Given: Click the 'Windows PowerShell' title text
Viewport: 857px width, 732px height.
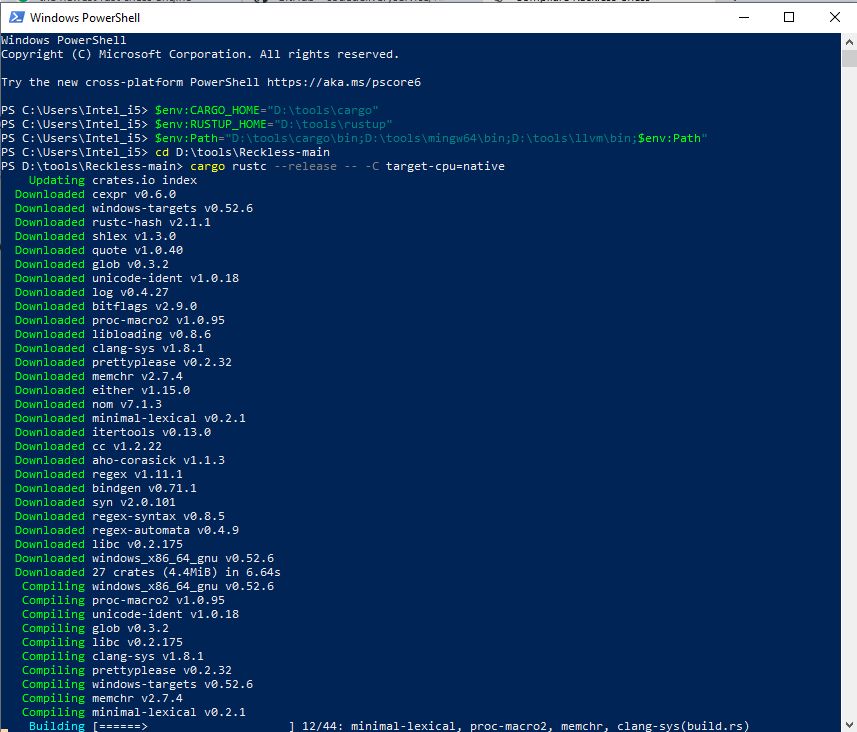Looking at the screenshot, I should pyautogui.click(x=85, y=17).
